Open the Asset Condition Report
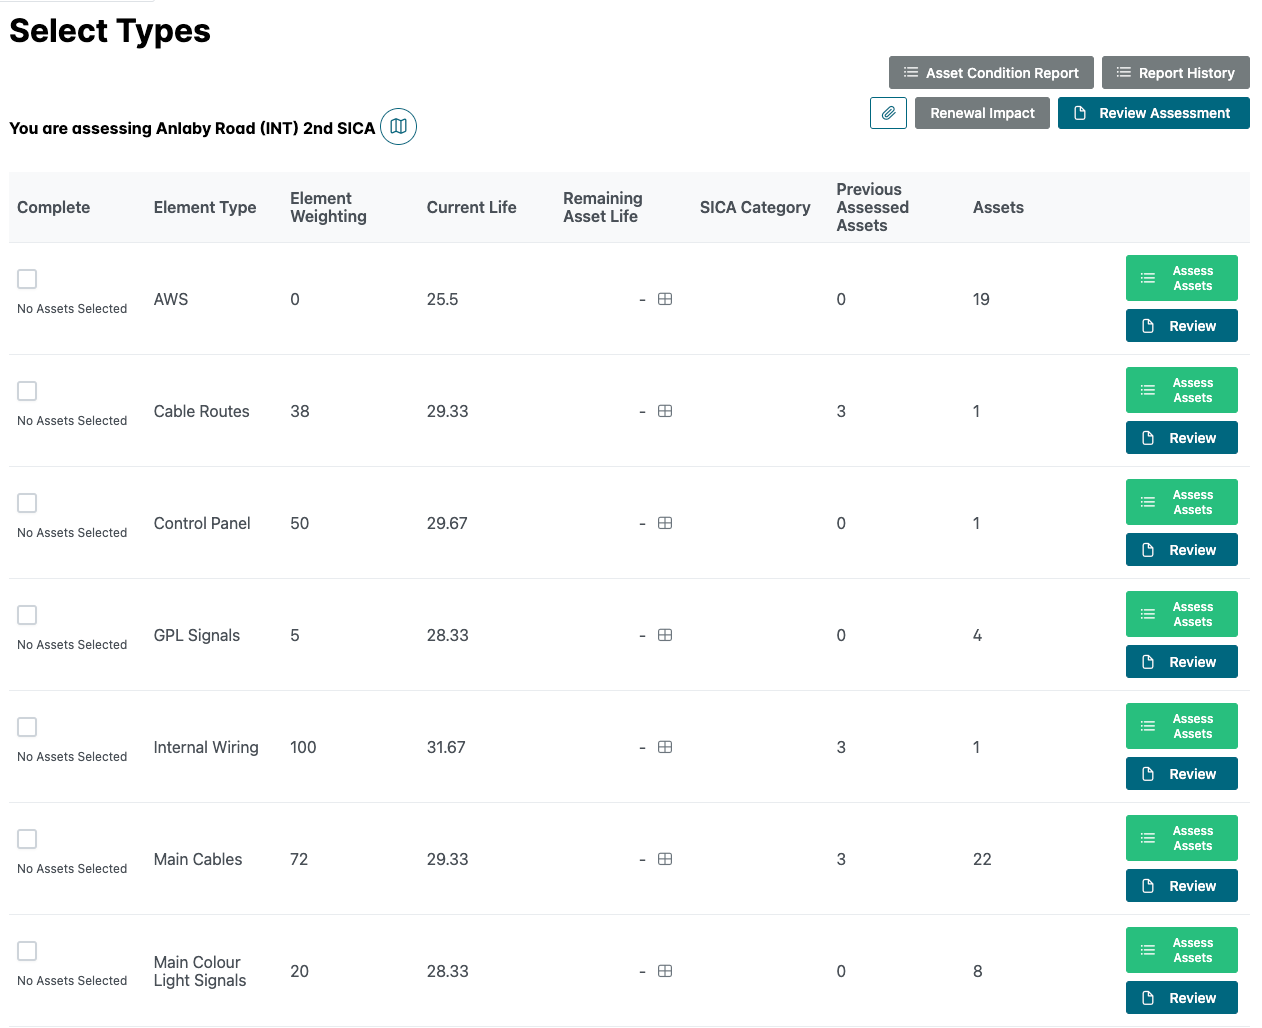The width and height of the screenshot is (1262, 1028). [x=991, y=73]
